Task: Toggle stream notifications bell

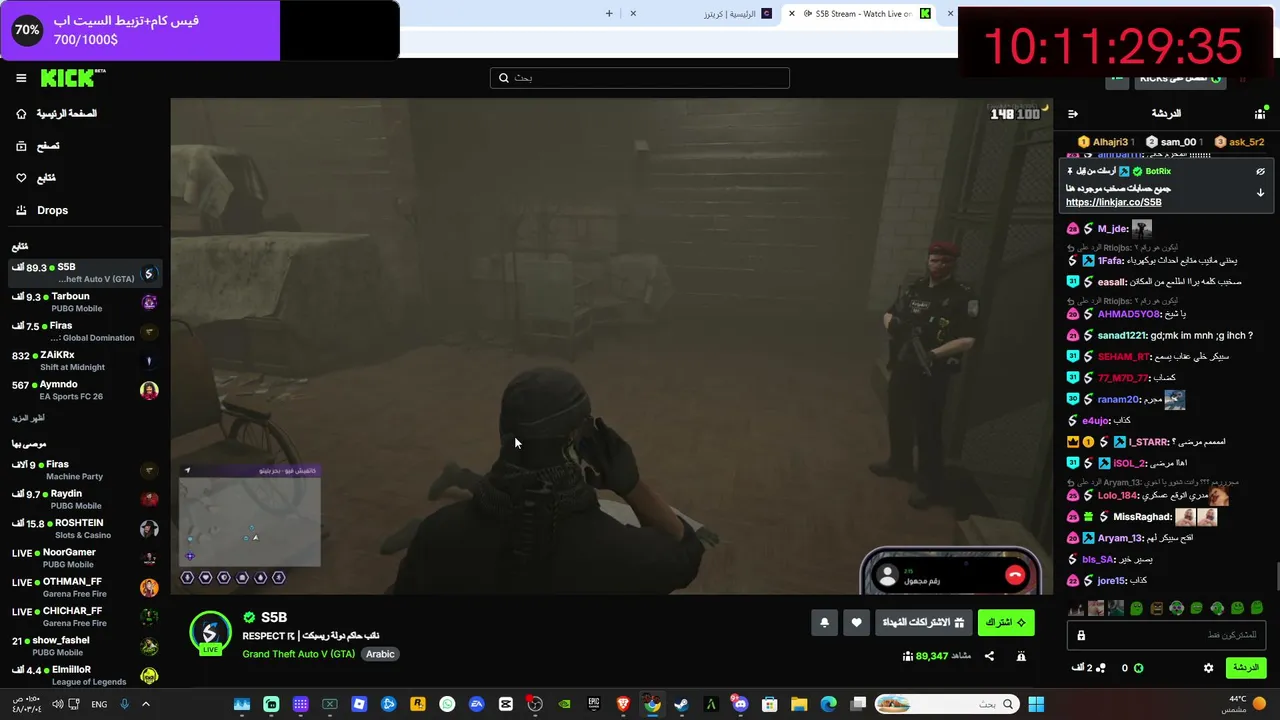Action: point(824,622)
